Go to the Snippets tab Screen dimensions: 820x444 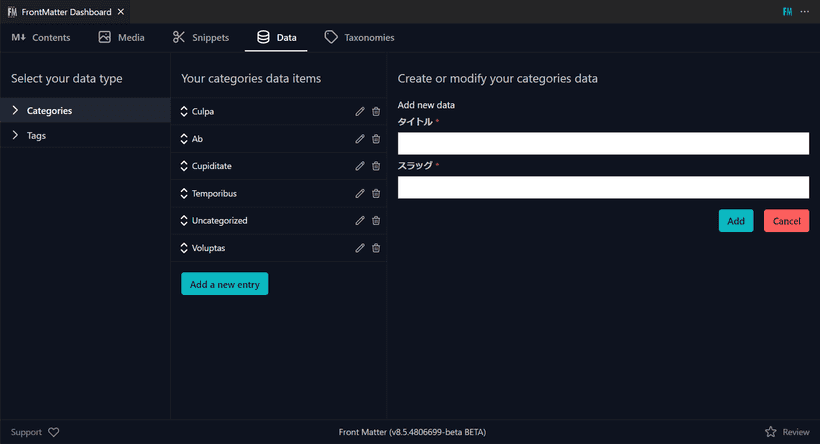(201, 38)
